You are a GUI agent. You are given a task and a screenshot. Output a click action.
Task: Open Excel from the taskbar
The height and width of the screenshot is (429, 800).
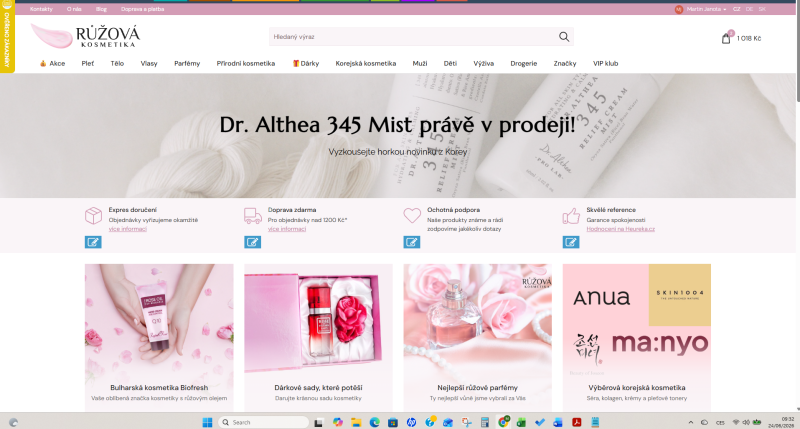pos(521,422)
